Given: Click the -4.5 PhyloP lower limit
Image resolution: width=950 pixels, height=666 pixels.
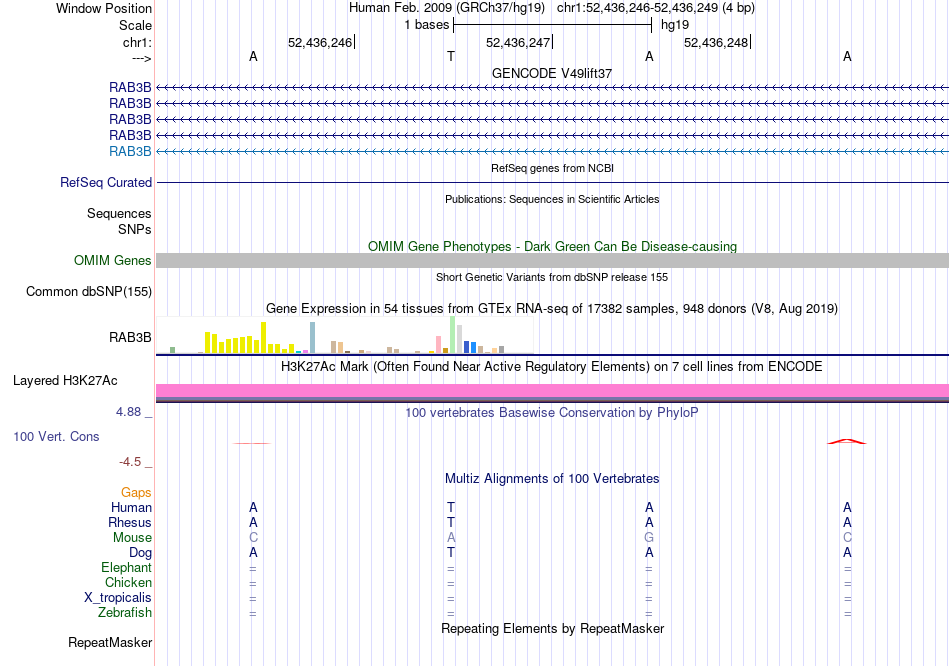Looking at the screenshot, I should tap(130, 462).
